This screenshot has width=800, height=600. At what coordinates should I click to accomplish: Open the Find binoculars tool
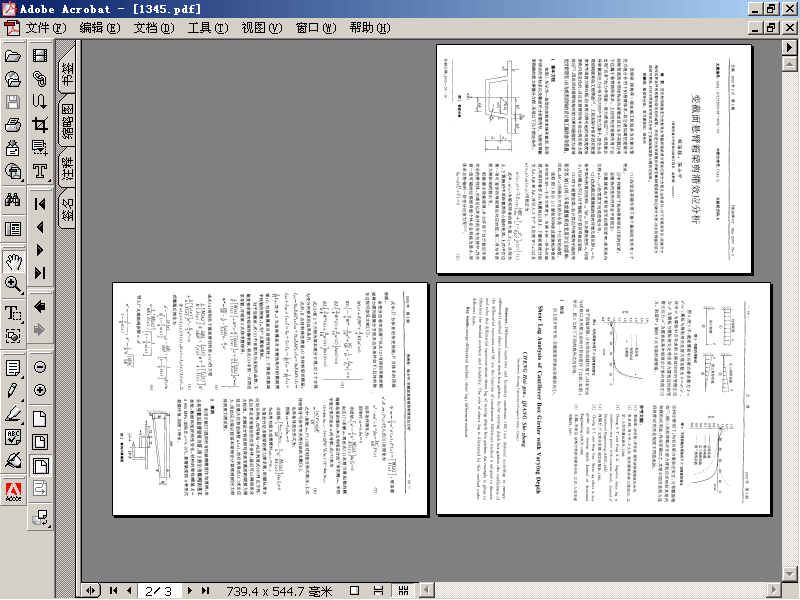pos(13,199)
